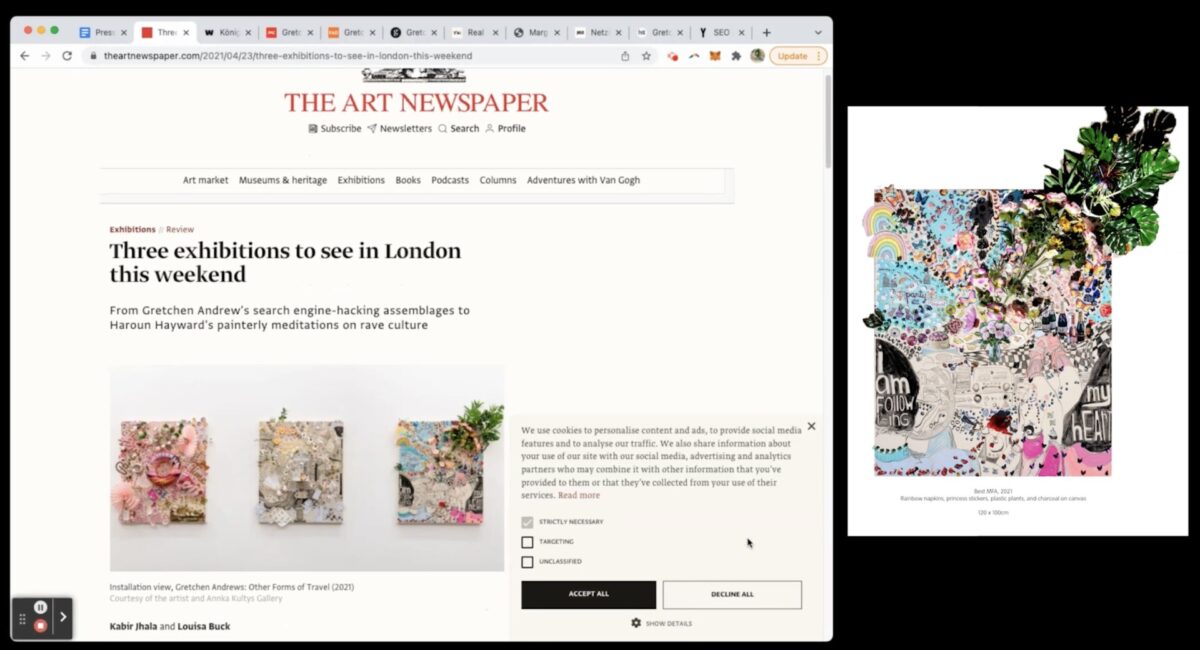This screenshot has width=1200, height=650.
Task: Switch to the Real tab
Action: coord(474,32)
